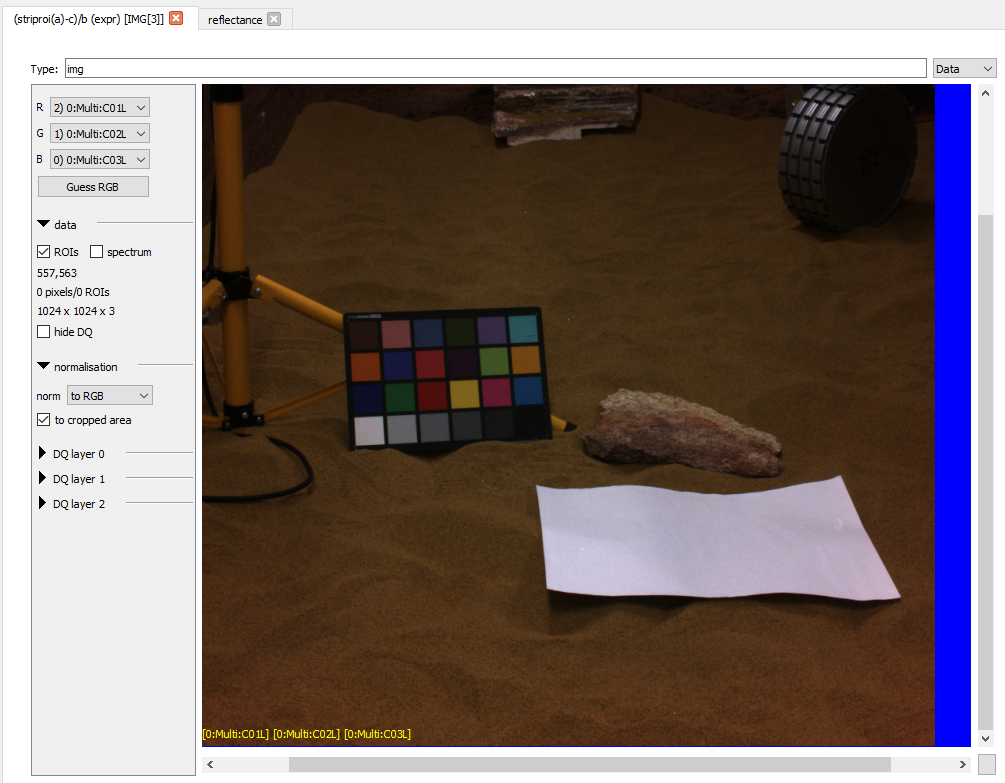Collapse the normalisation section
The height and width of the screenshot is (783, 1005).
(44, 367)
